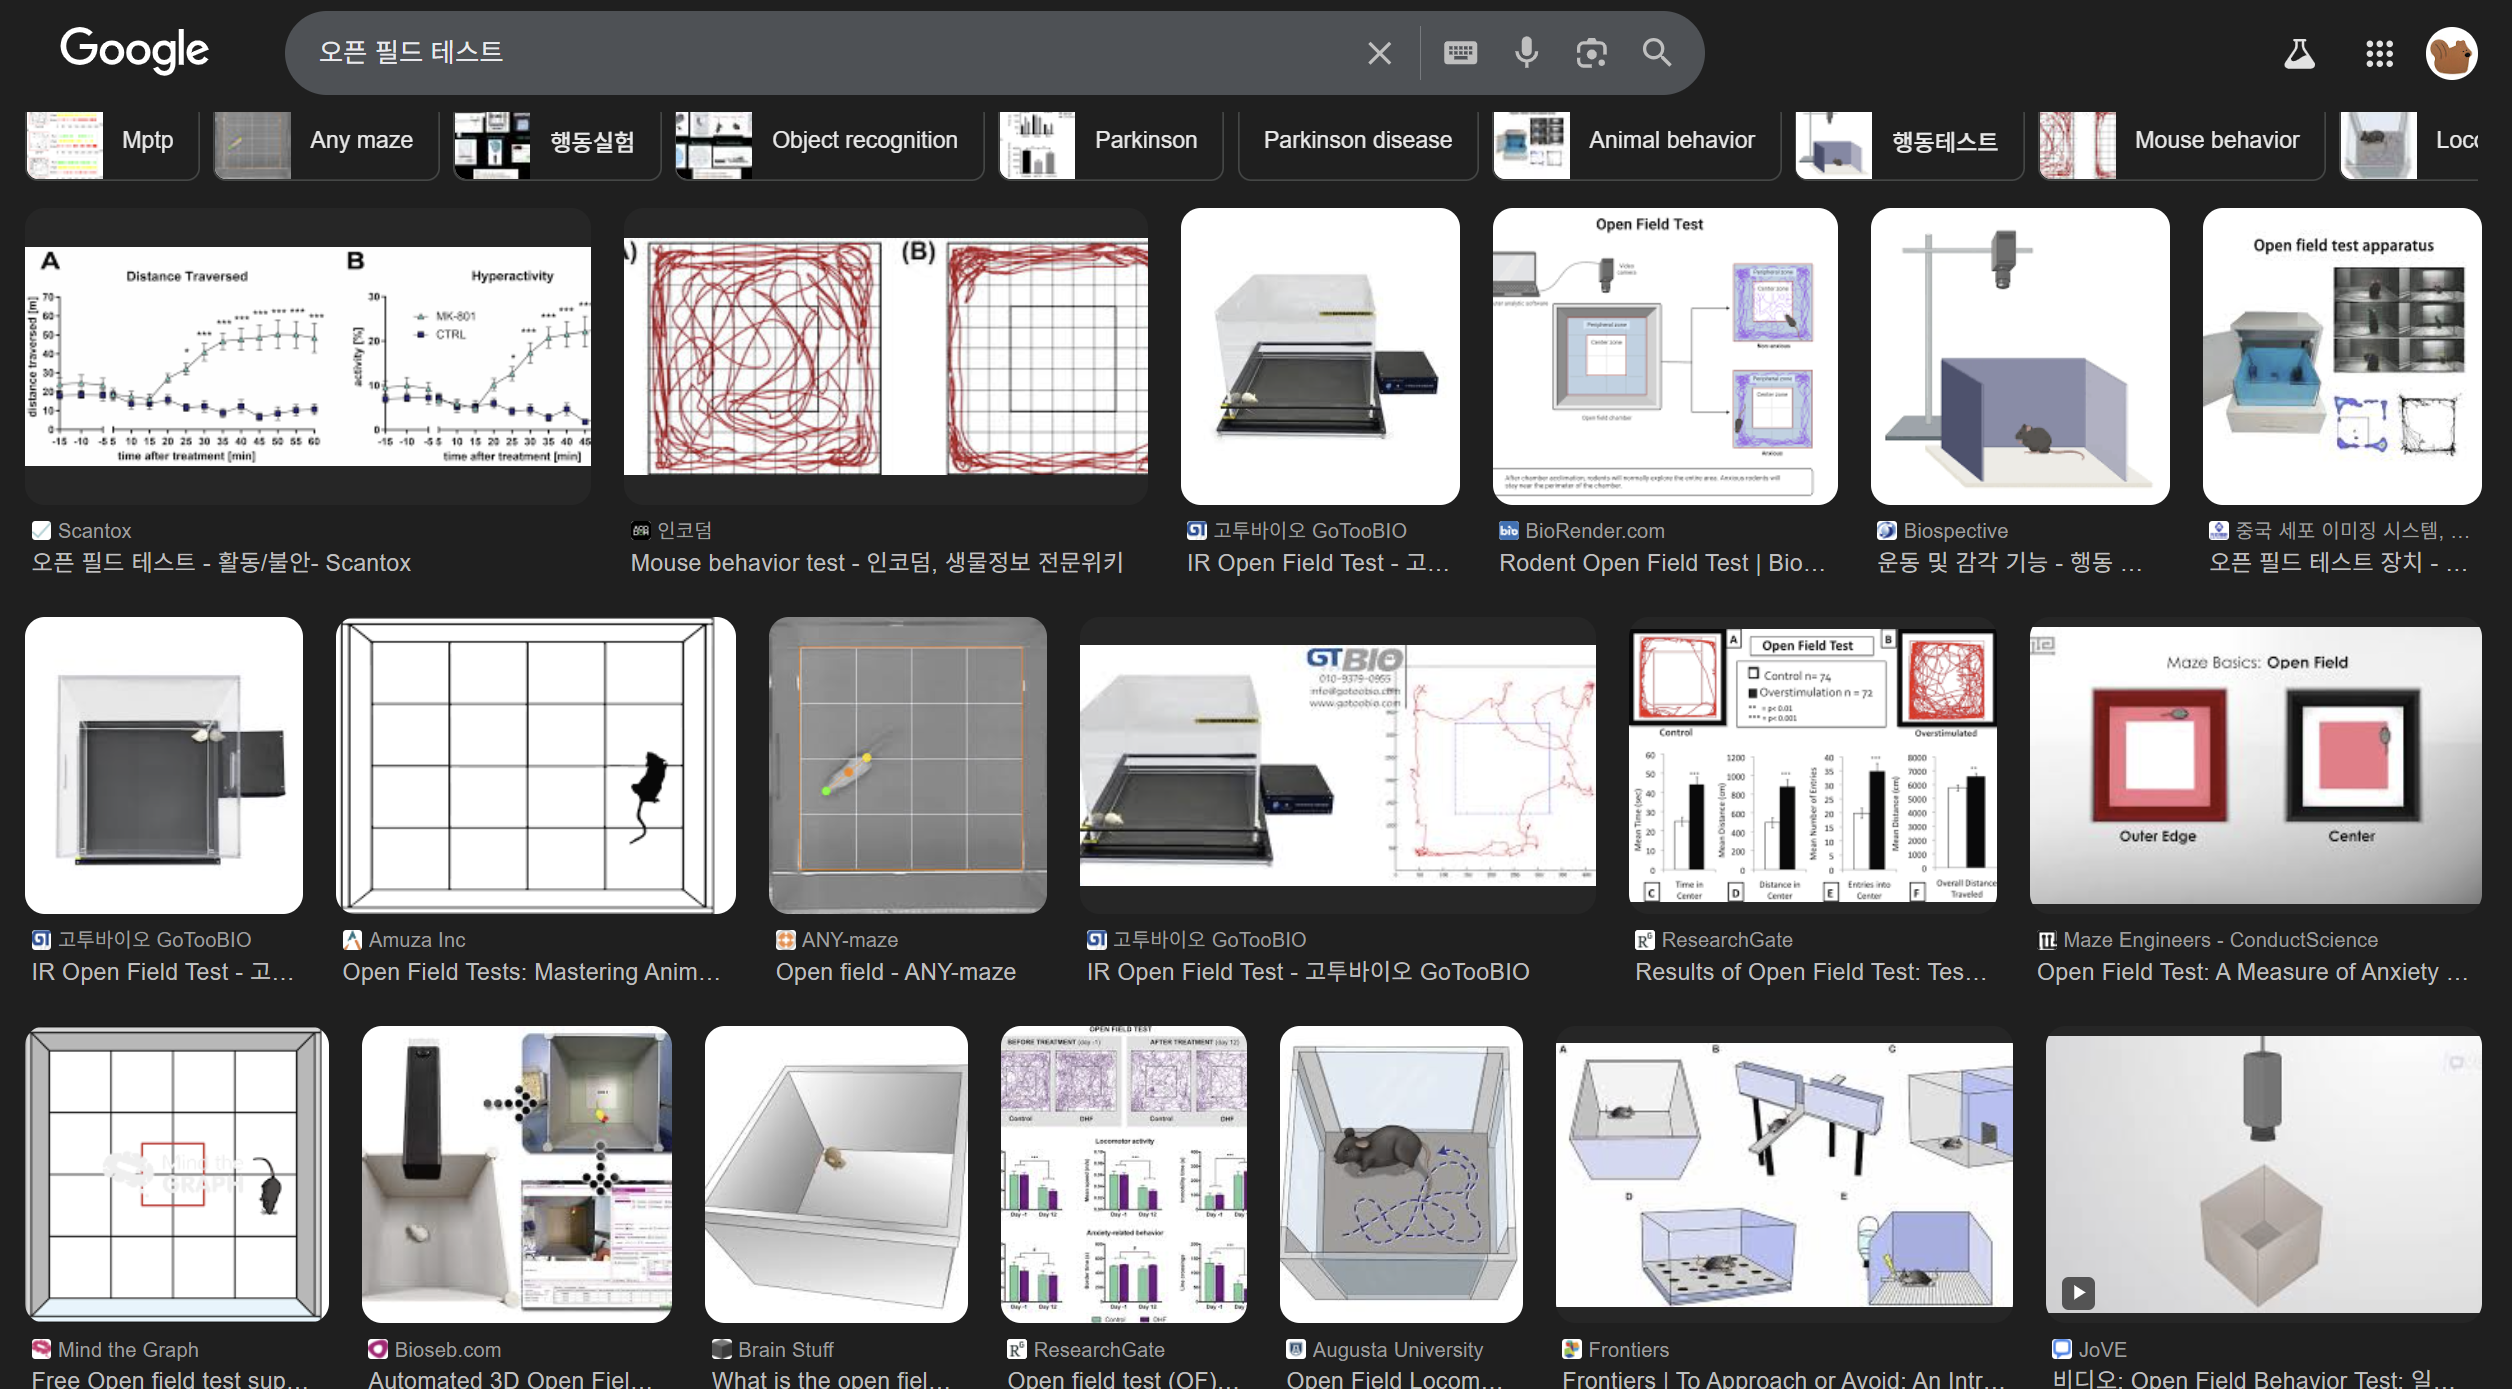The height and width of the screenshot is (1389, 2512).
Task: Open Amuza Inc grid mouse thumbnail
Action: [x=536, y=765]
